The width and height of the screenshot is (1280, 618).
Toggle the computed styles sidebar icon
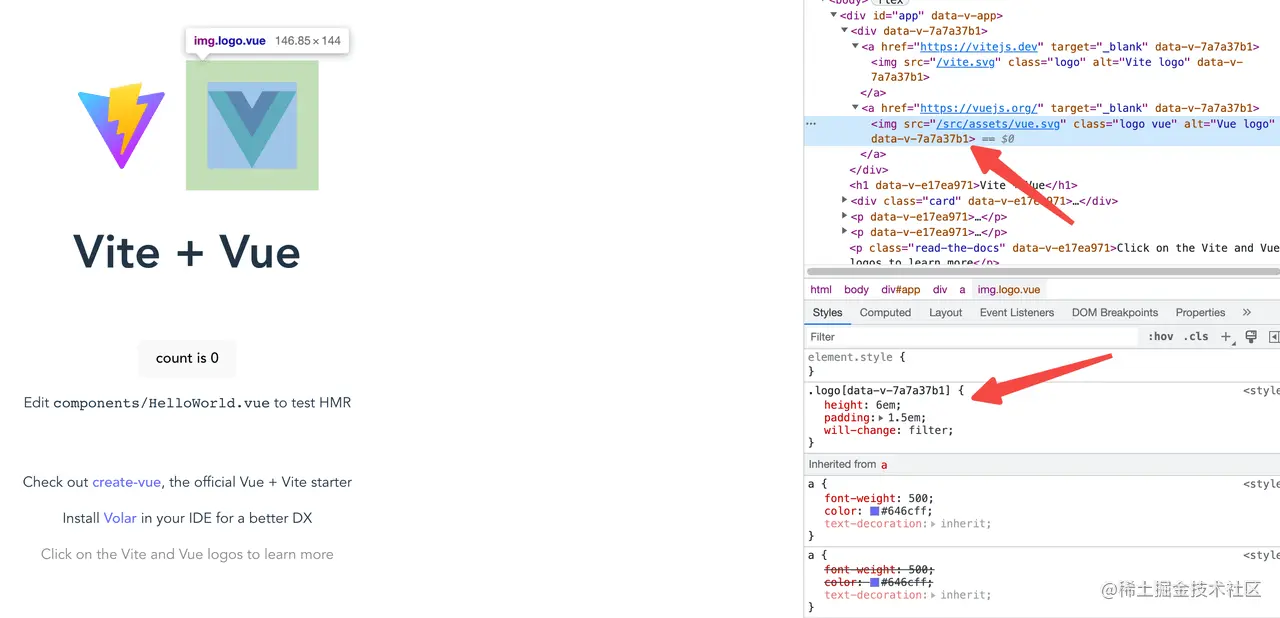coord(1274,337)
